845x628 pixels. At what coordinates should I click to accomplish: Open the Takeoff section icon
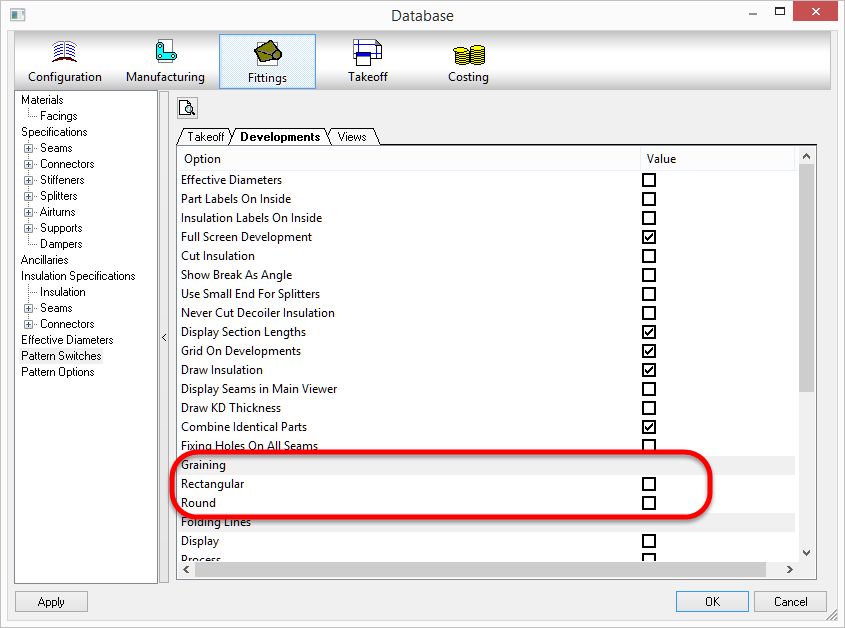[x=367, y=60]
